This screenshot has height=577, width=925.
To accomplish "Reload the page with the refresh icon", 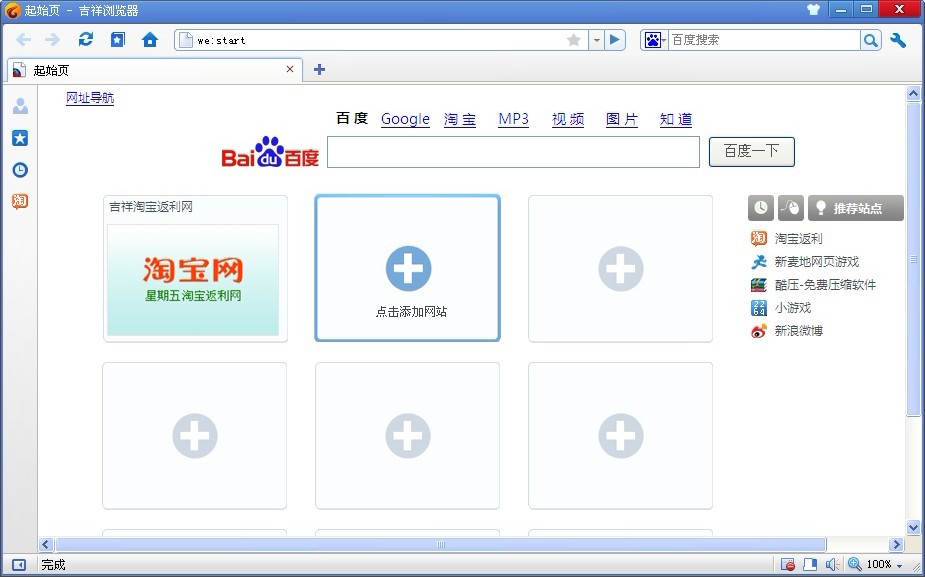I will [86, 40].
